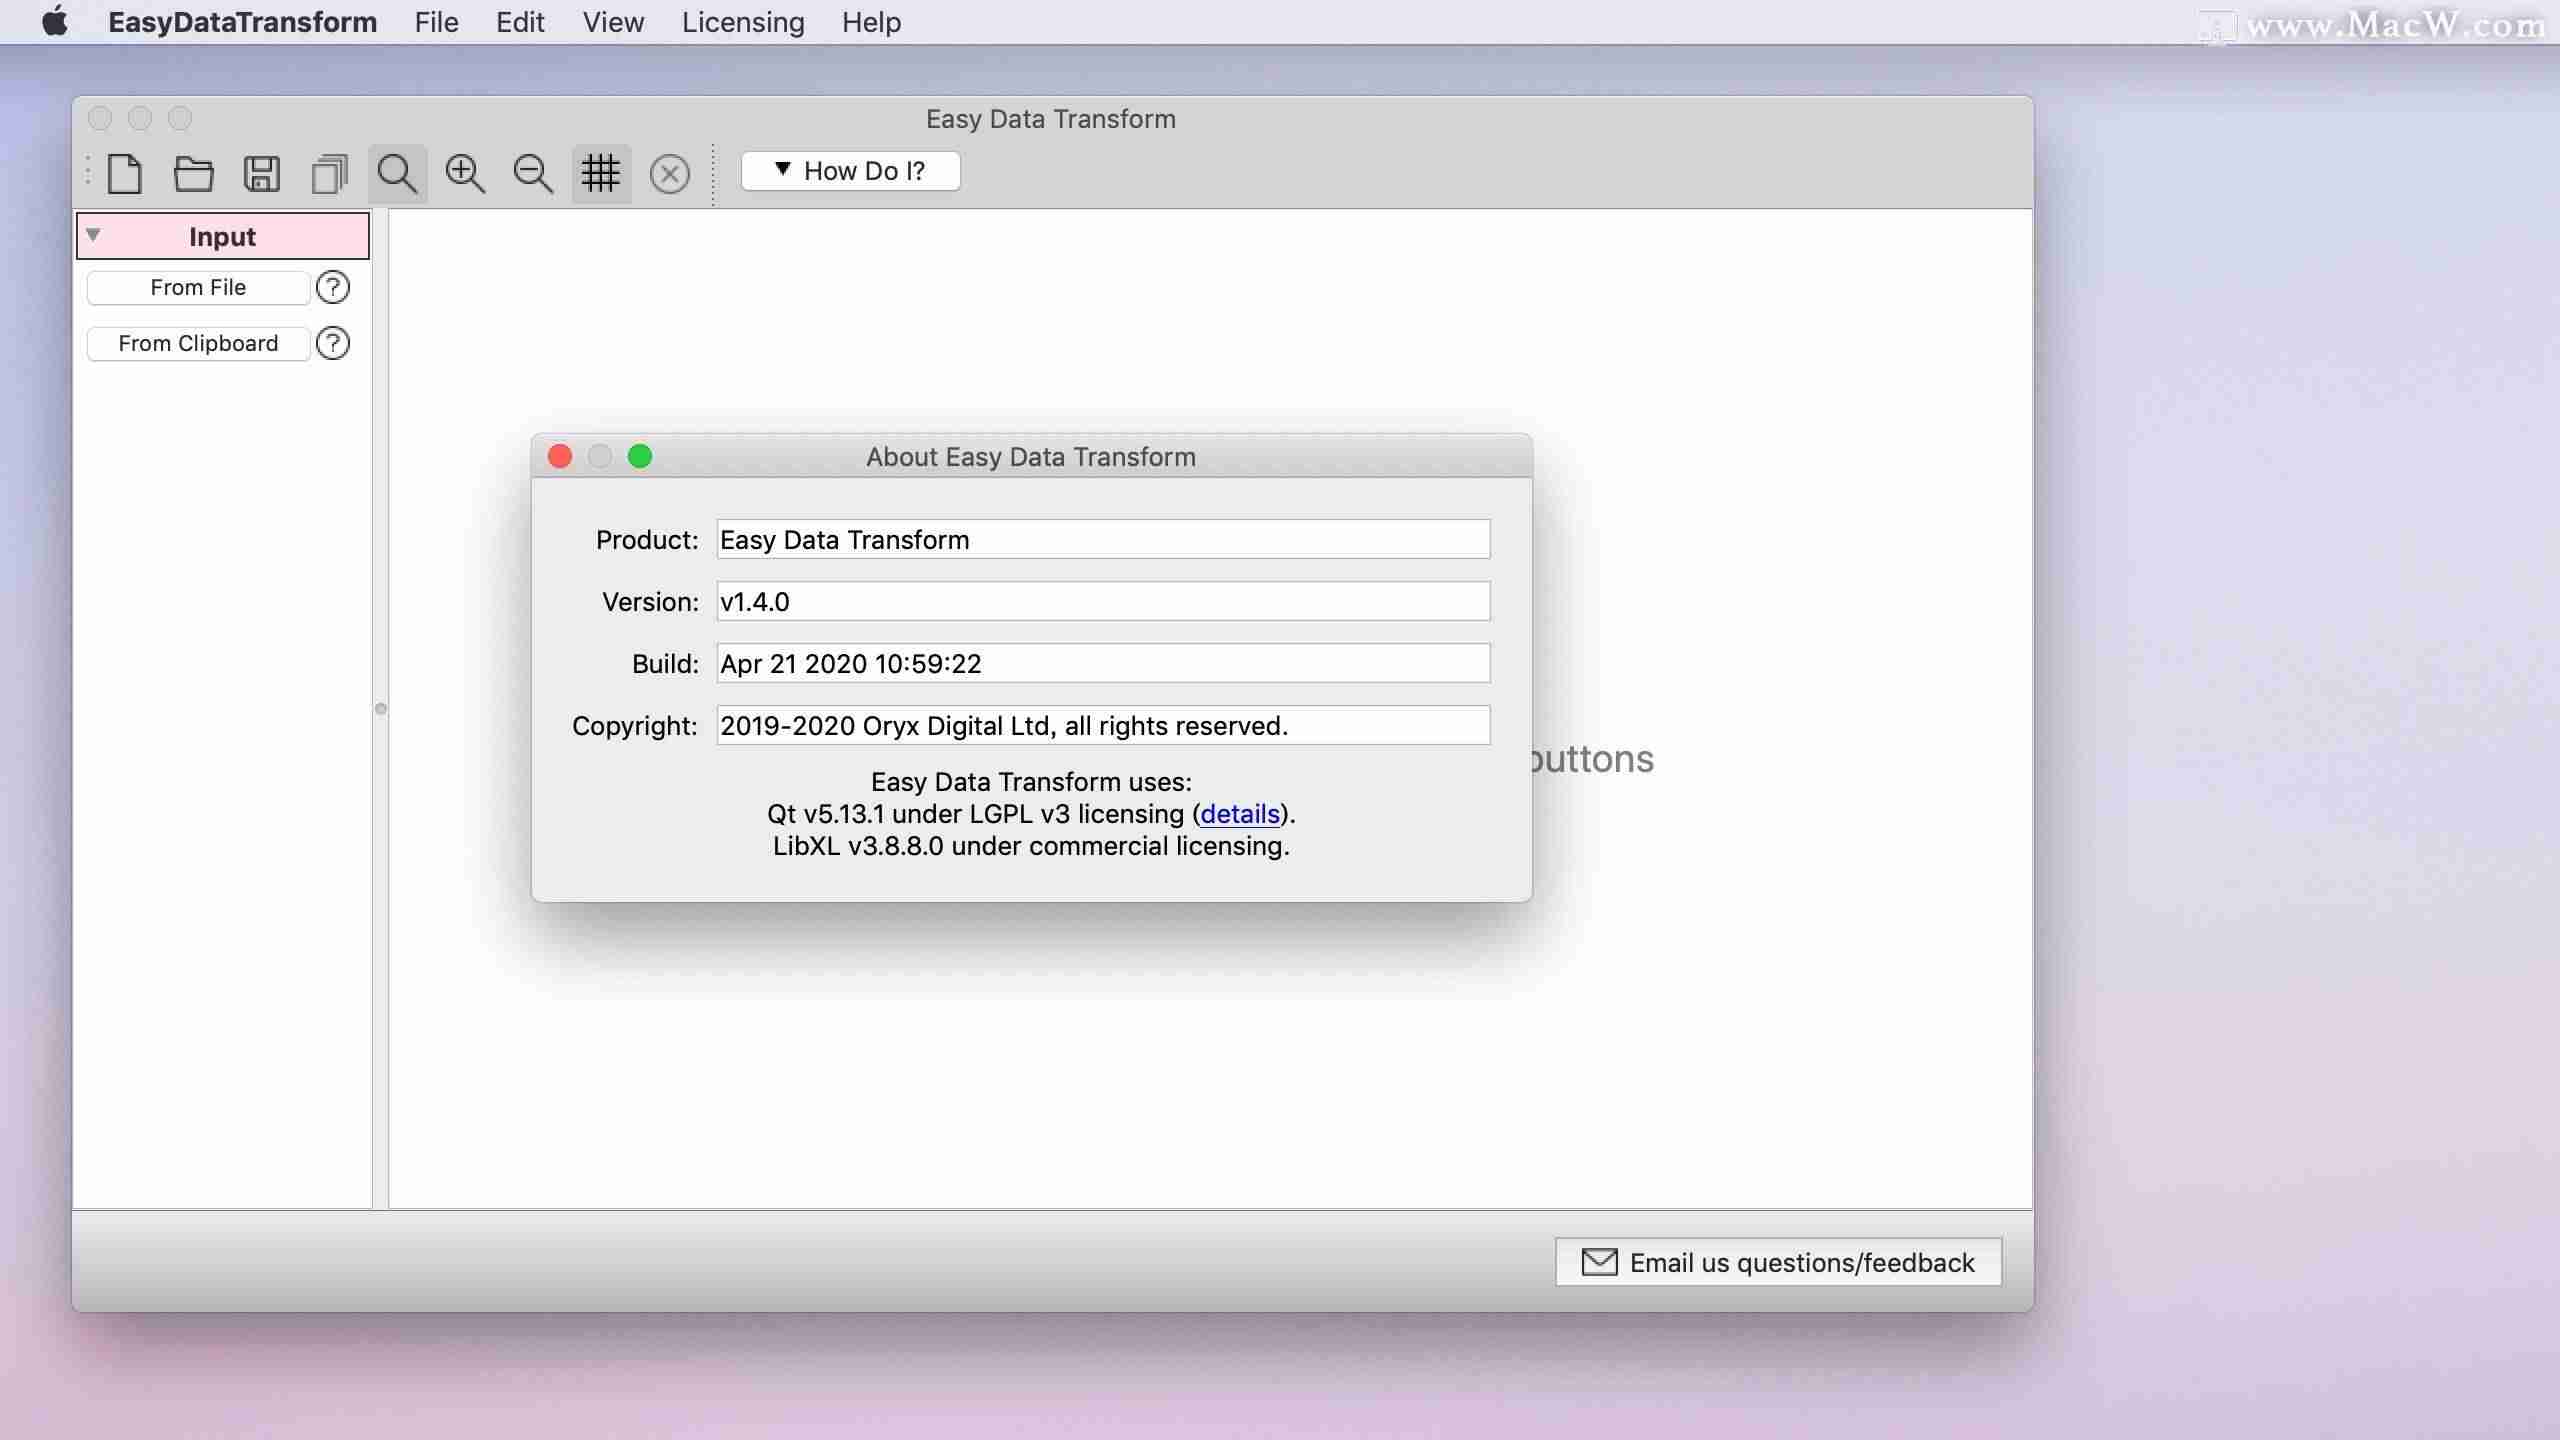Open help for From Clipboard
This screenshot has height=1440, width=2560.
(x=333, y=344)
